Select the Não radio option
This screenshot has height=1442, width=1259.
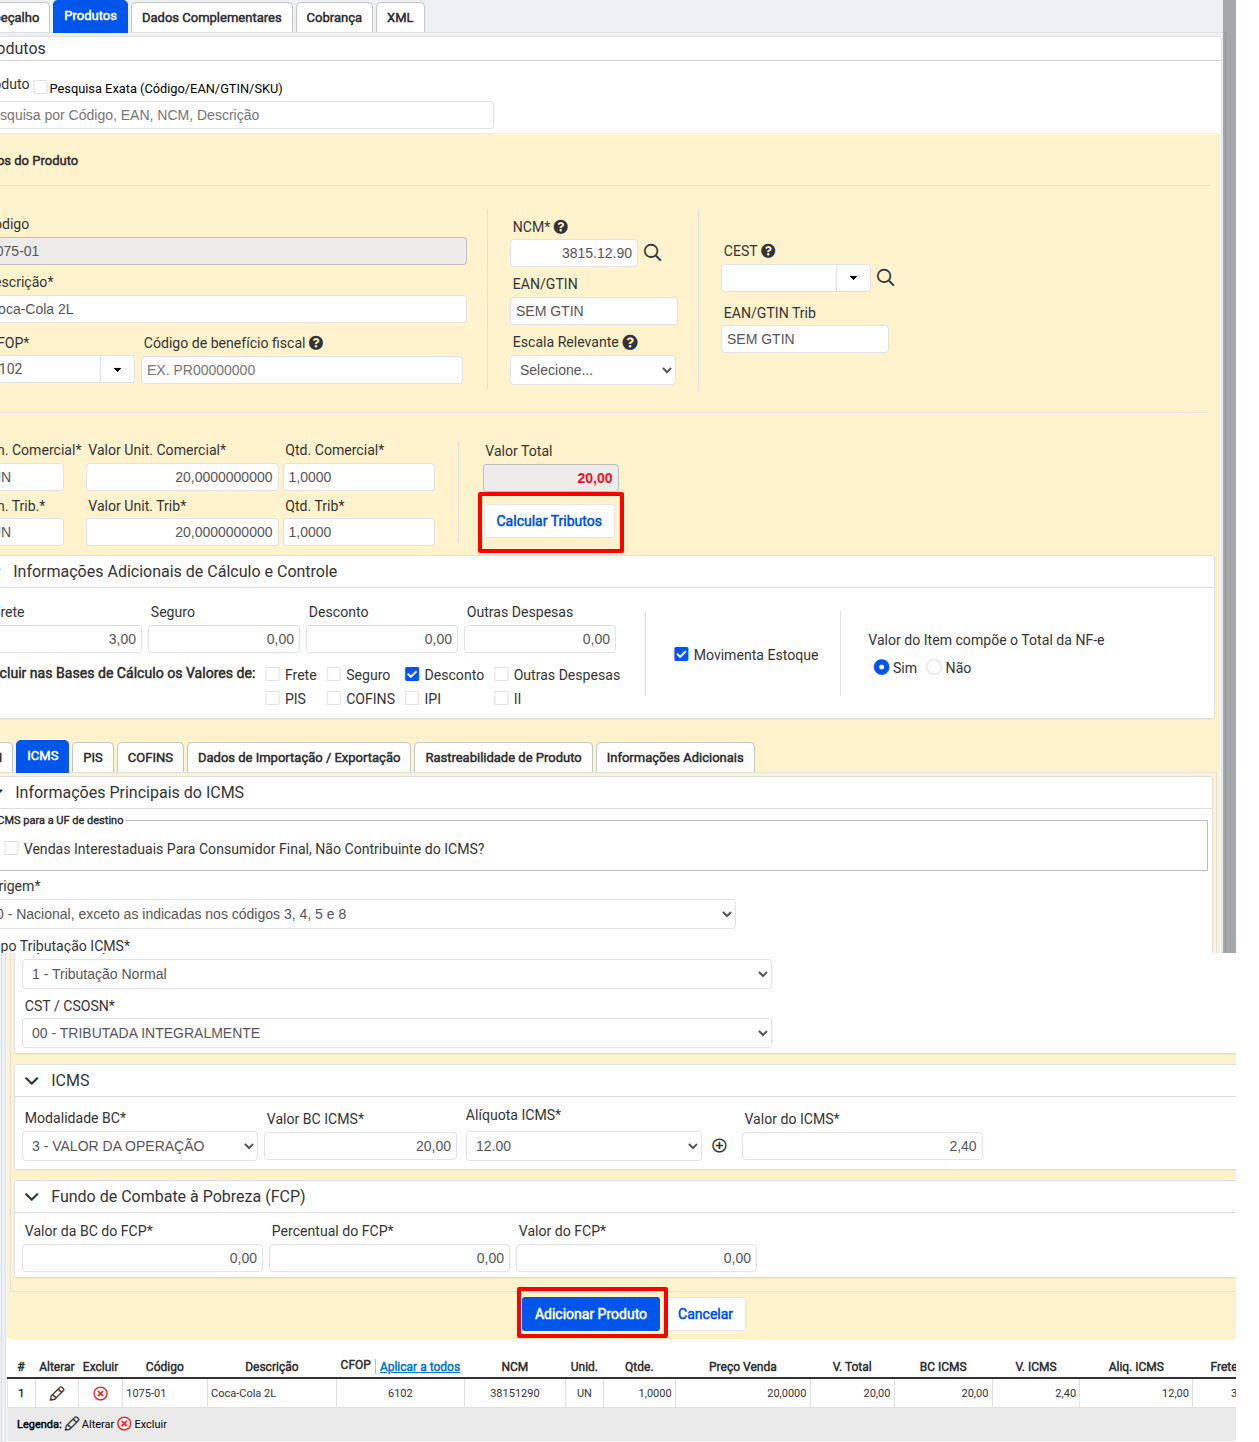pos(934,668)
